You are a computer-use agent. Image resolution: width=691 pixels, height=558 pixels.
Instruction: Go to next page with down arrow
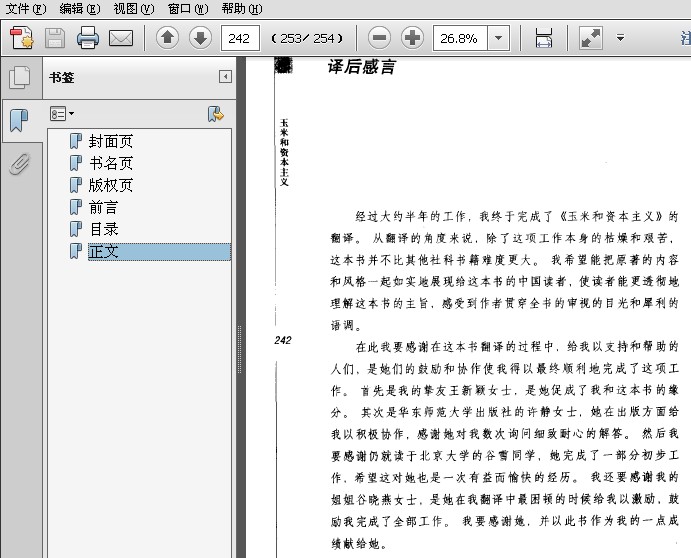coord(200,39)
